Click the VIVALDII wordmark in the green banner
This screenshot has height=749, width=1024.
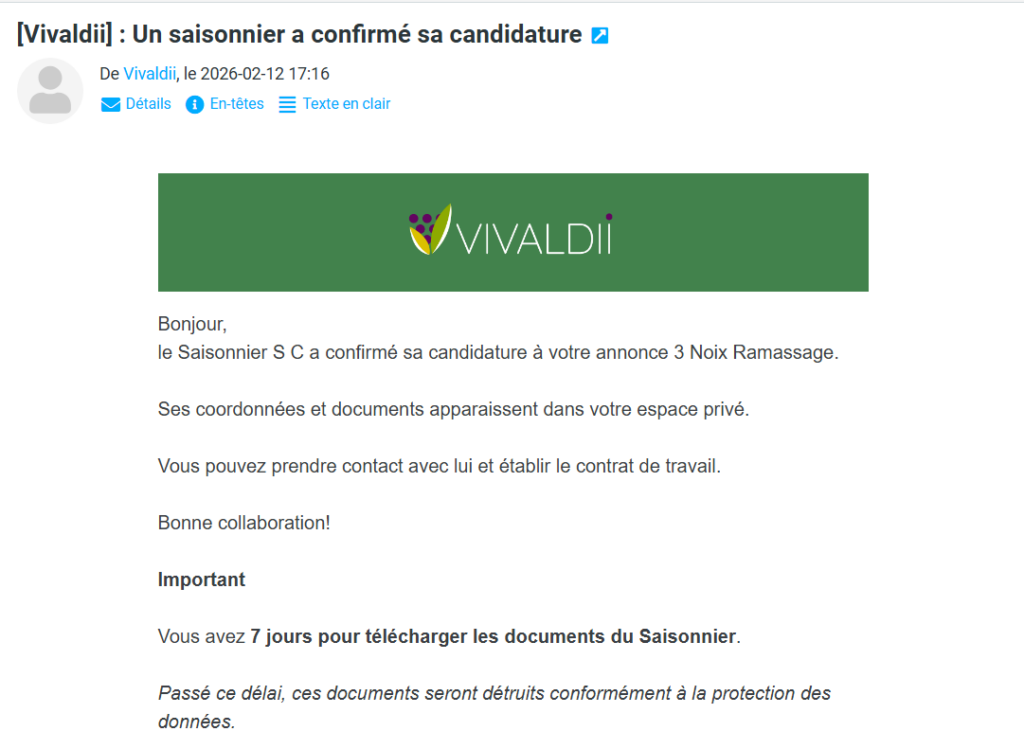pos(533,237)
